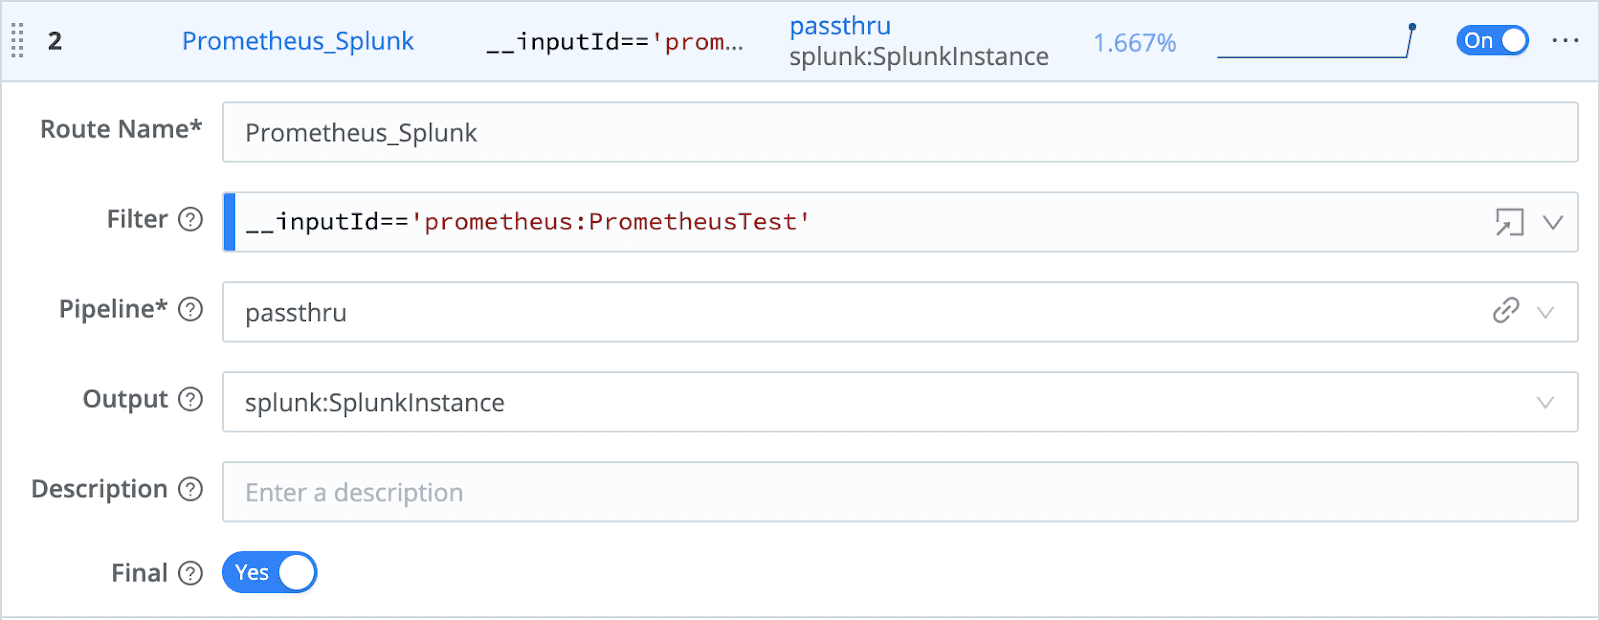Image resolution: width=1600 pixels, height=620 pixels.
Task: Click into the Route Name input
Action: [x=900, y=132]
